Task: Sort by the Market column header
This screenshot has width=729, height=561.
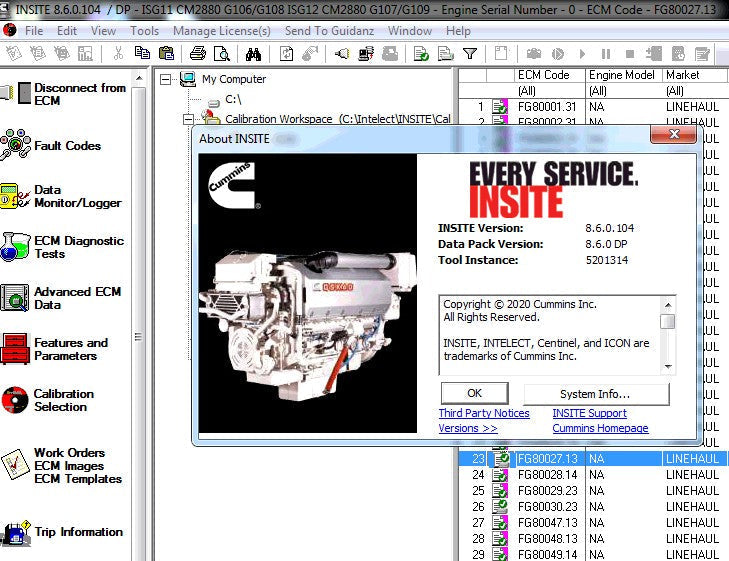Action: tap(695, 75)
